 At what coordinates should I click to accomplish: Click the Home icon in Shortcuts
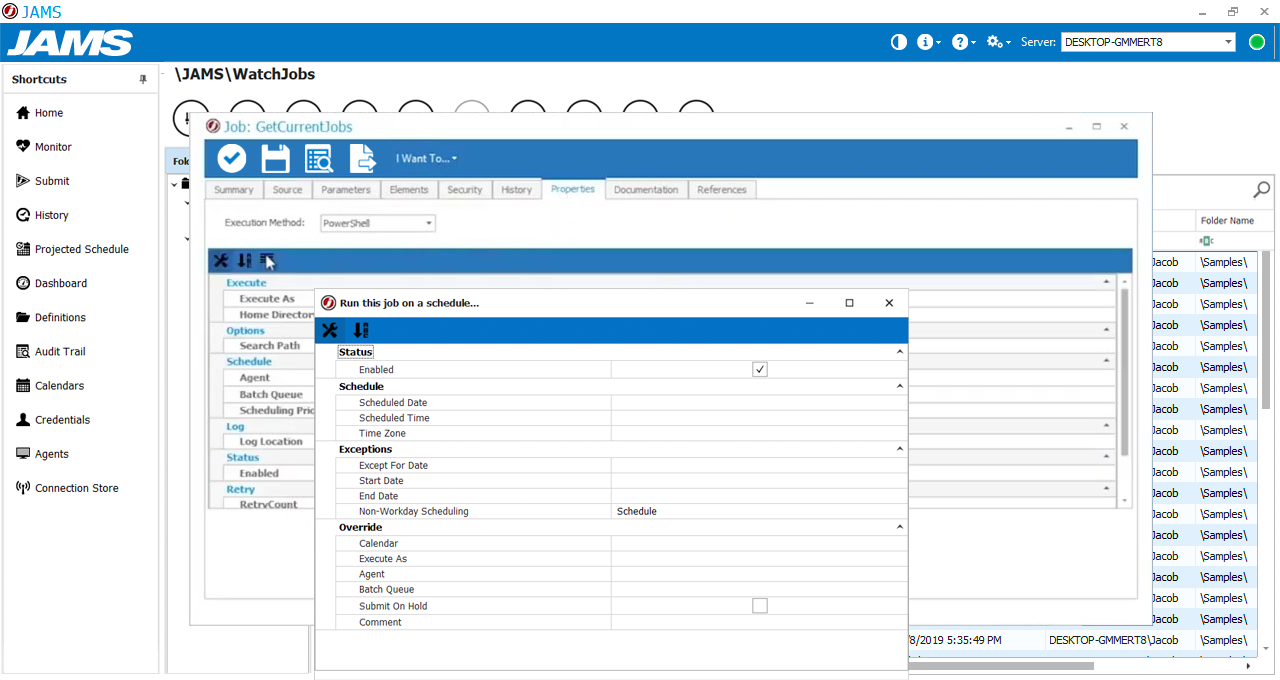(23, 113)
